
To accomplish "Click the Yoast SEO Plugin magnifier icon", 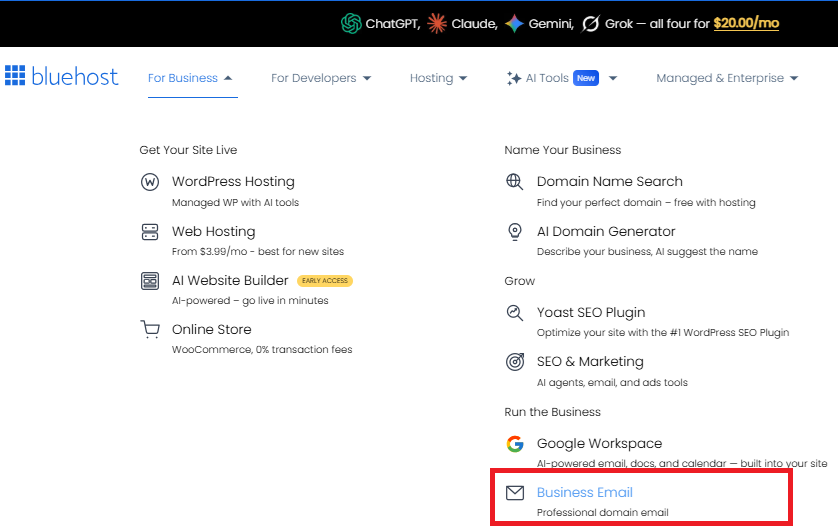I will (515, 313).
